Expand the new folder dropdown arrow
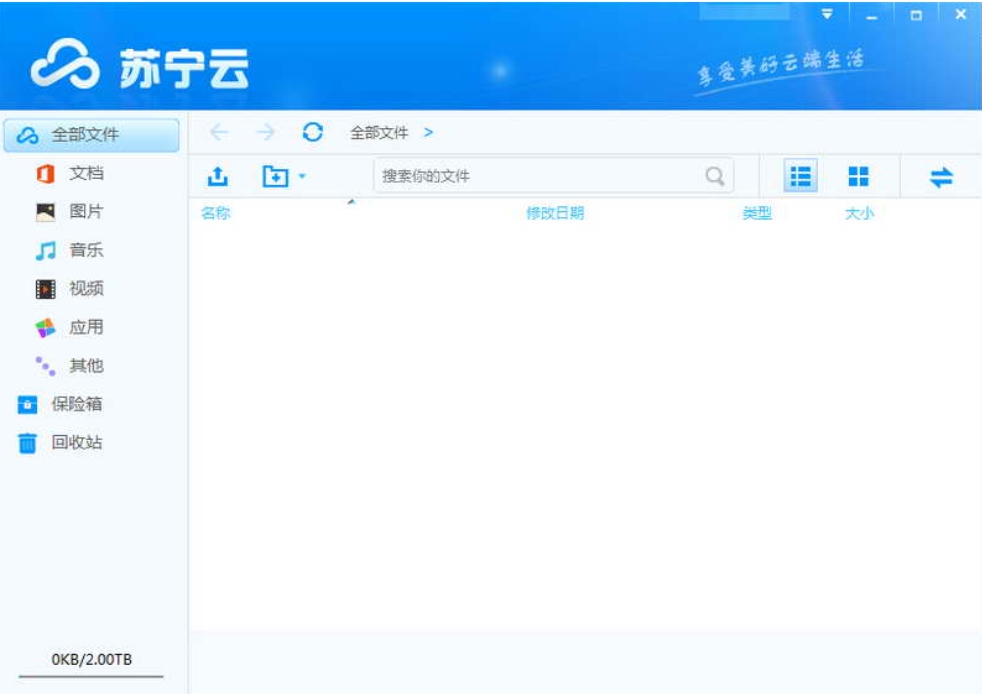The image size is (982, 694). (302, 177)
